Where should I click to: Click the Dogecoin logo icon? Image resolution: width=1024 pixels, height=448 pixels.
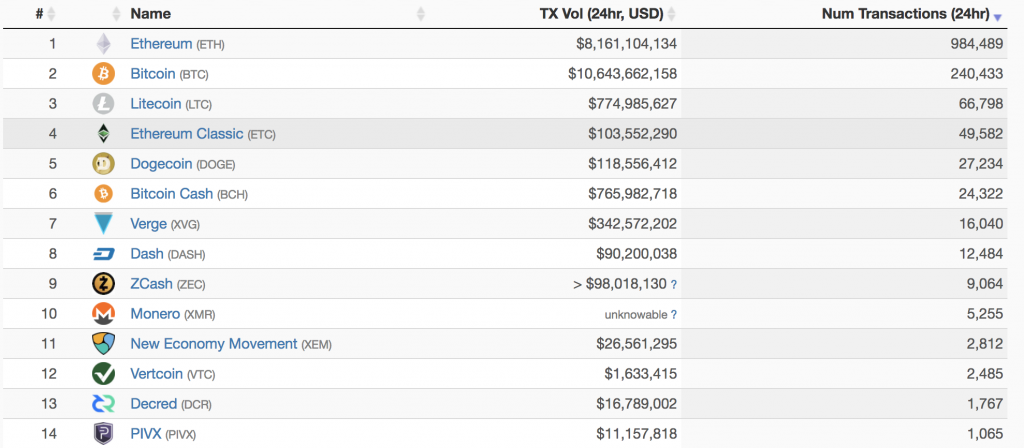(103, 163)
